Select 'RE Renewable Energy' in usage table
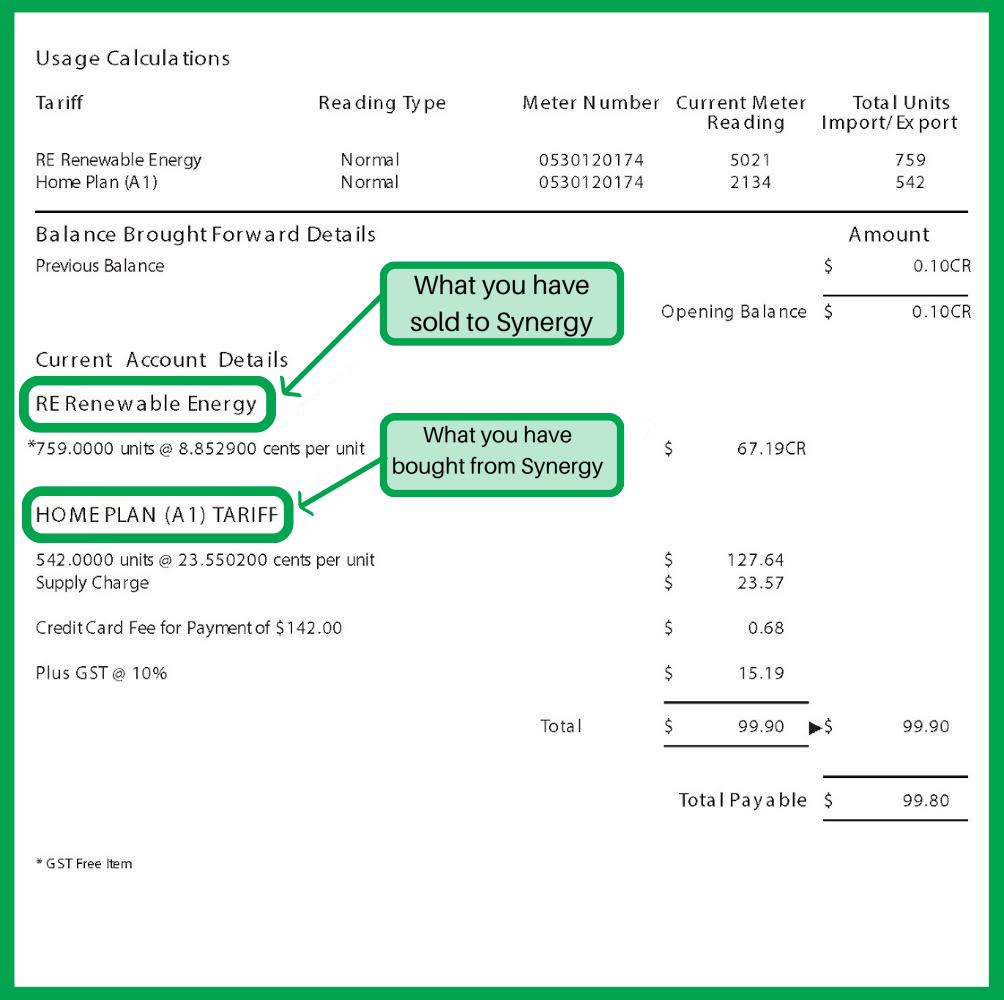Screen dimensions: 1004x1000 click(x=118, y=159)
